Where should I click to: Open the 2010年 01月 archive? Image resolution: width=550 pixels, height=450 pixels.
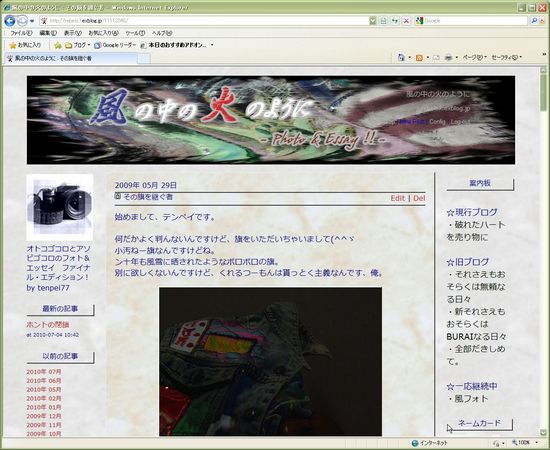(44, 407)
